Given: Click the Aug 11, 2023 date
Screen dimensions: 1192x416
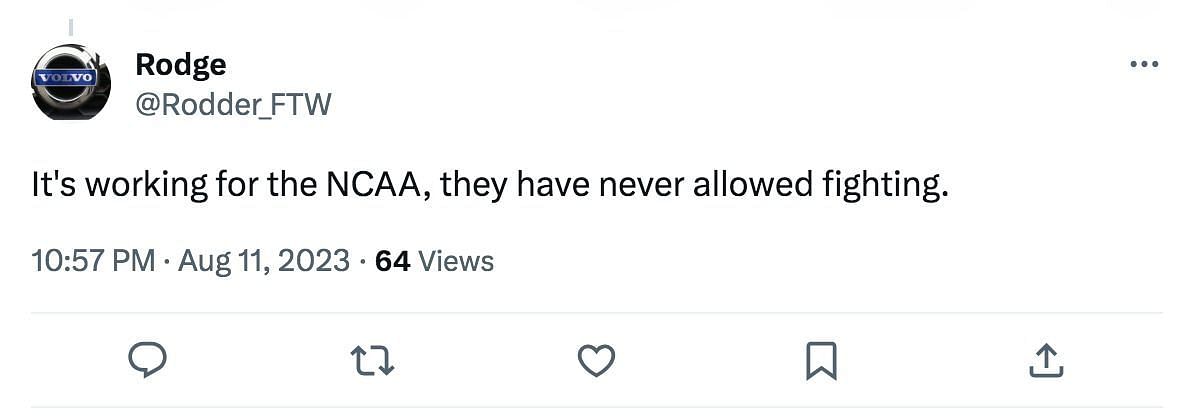Looking at the screenshot, I should (264, 261).
